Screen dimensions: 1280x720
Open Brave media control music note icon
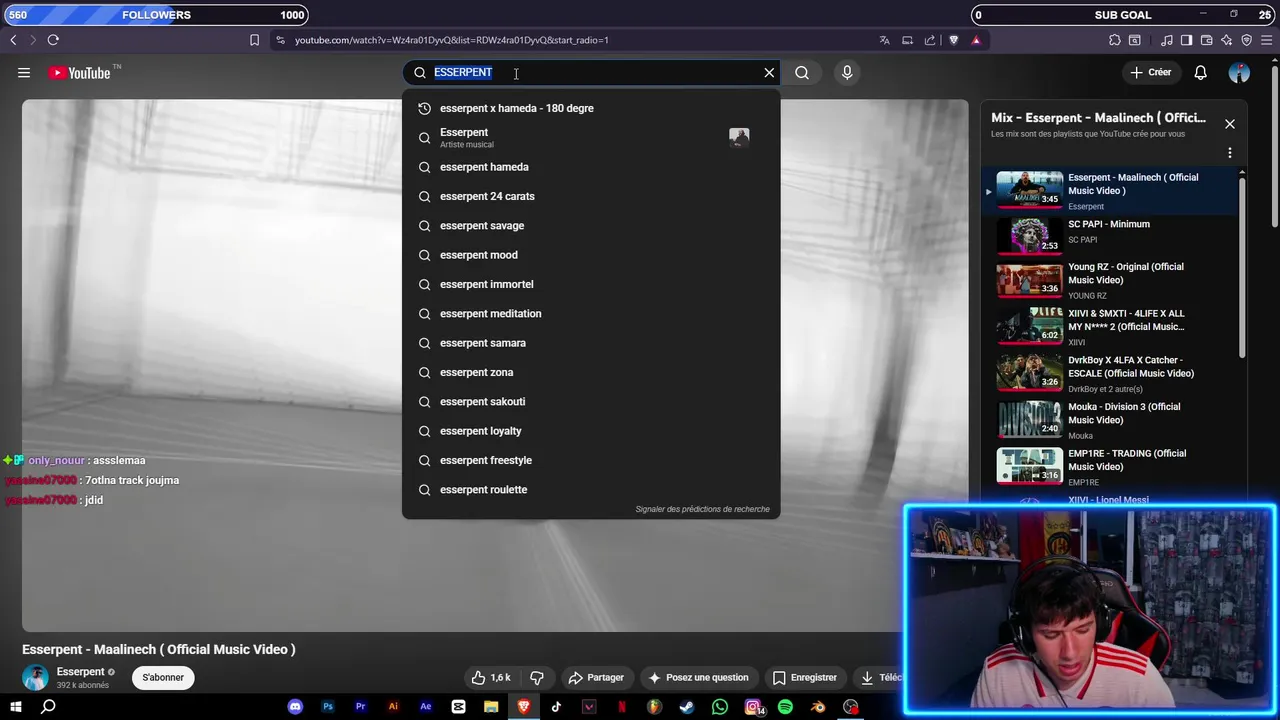coord(1167,40)
